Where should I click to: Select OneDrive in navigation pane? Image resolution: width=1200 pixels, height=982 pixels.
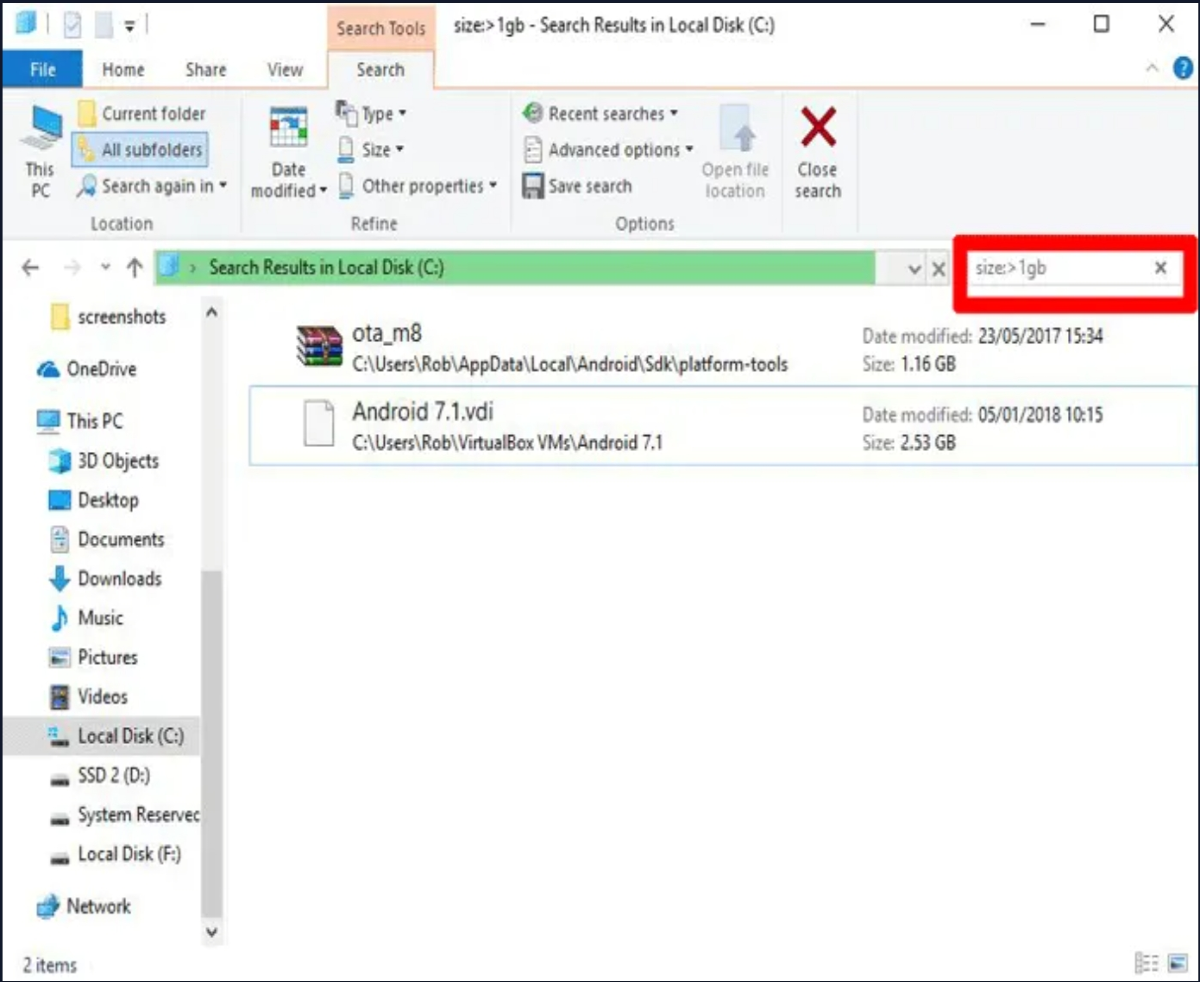[86, 369]
